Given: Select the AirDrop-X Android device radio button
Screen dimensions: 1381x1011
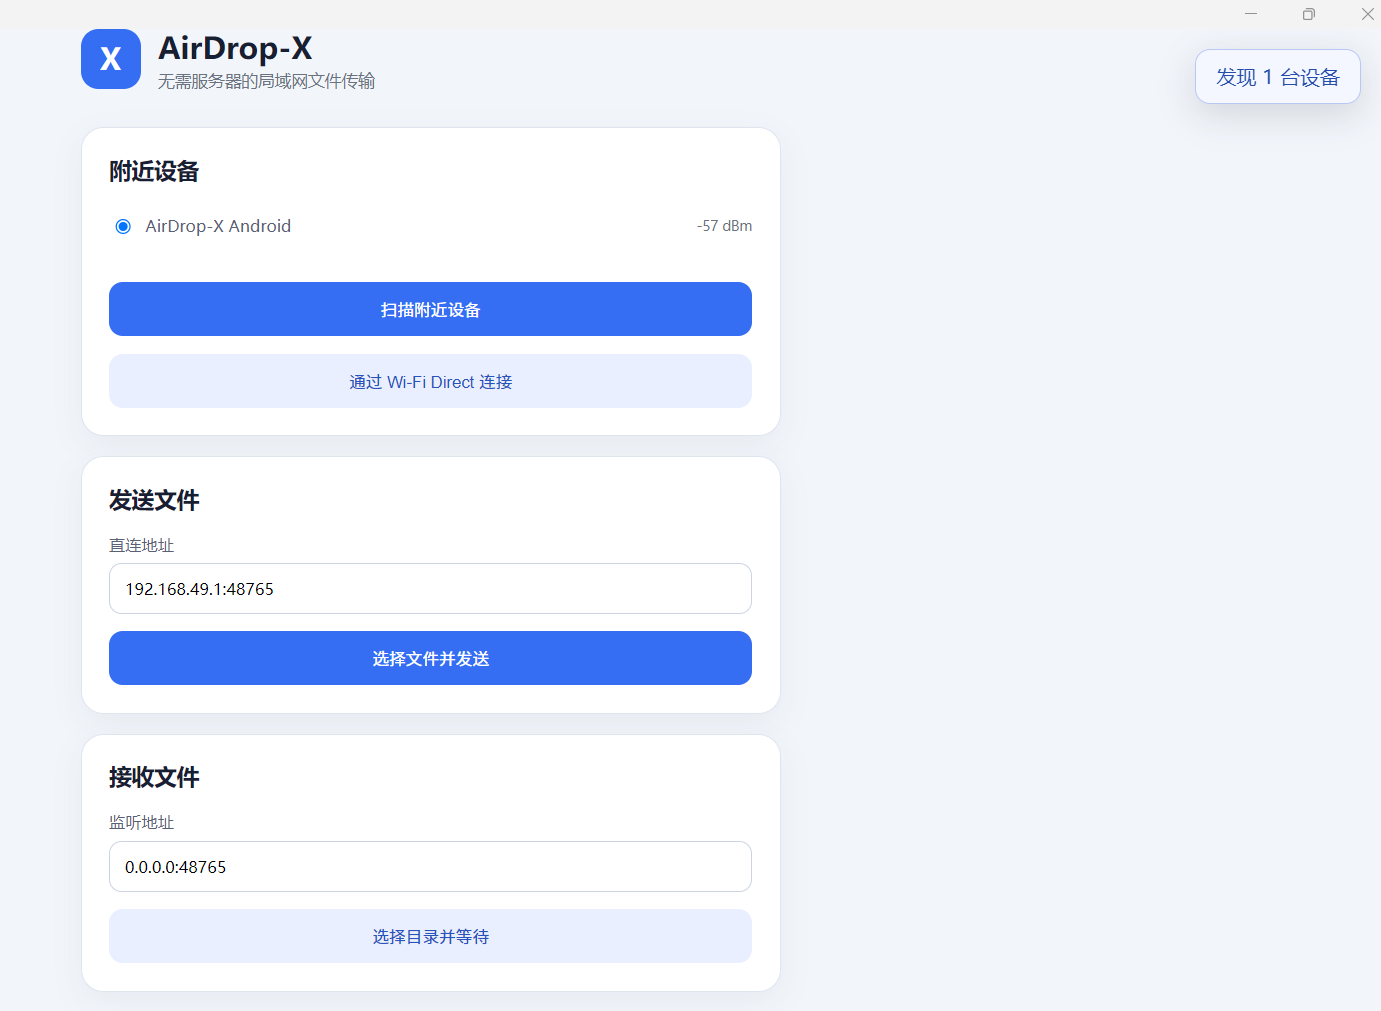Looking at the screenshot, I should tap(123, 226).
